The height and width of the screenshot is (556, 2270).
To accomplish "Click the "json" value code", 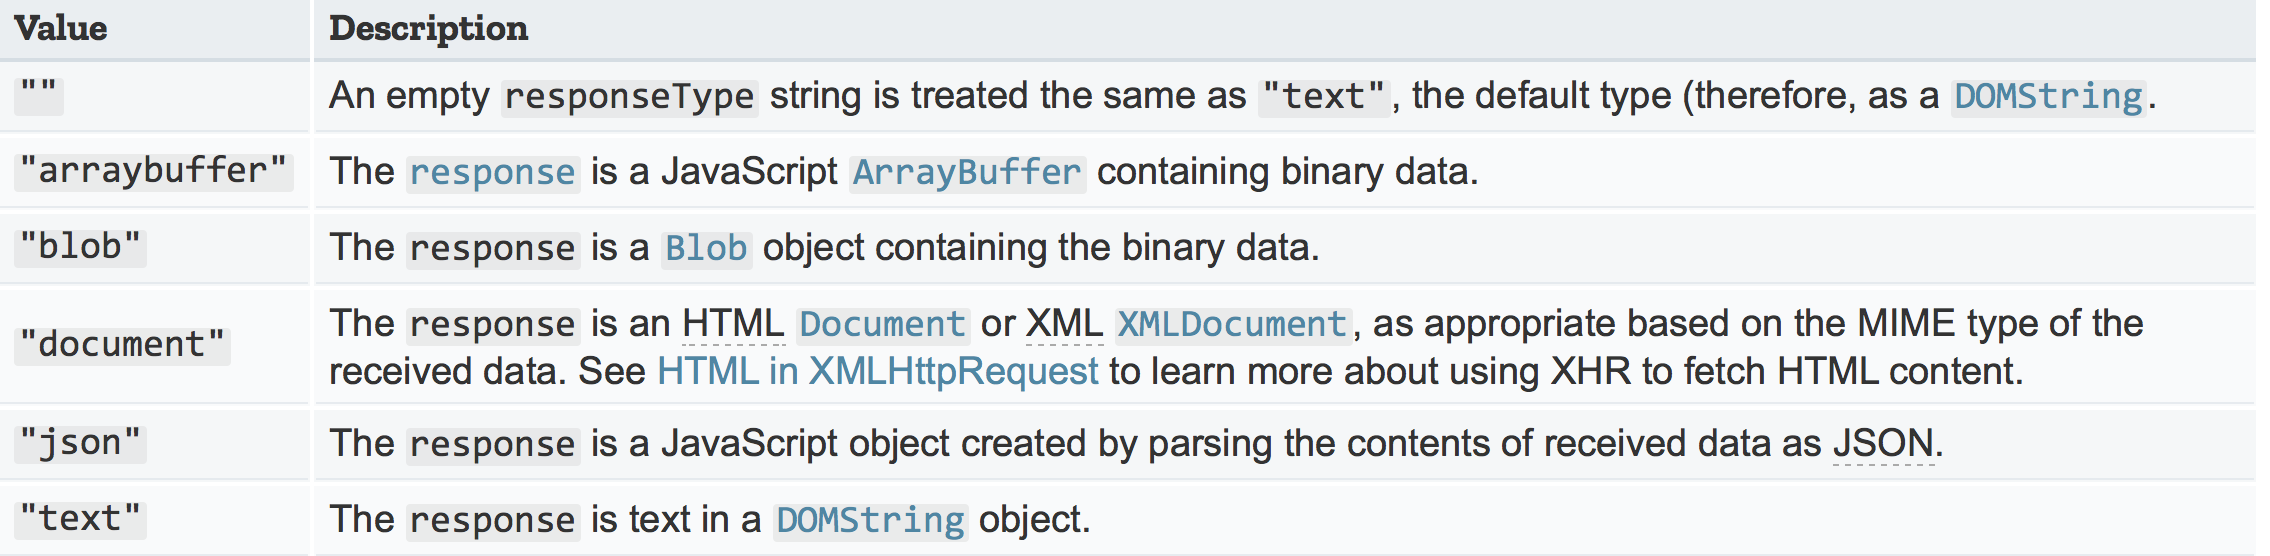I will point(80,443).
